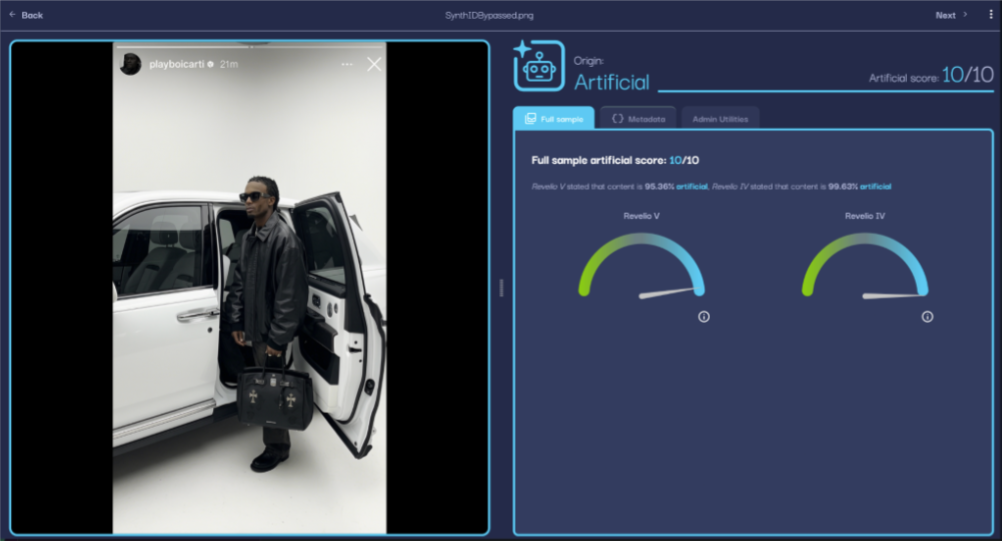Click the Revelio IV label
1002x541 pixels.
point(865,216)
